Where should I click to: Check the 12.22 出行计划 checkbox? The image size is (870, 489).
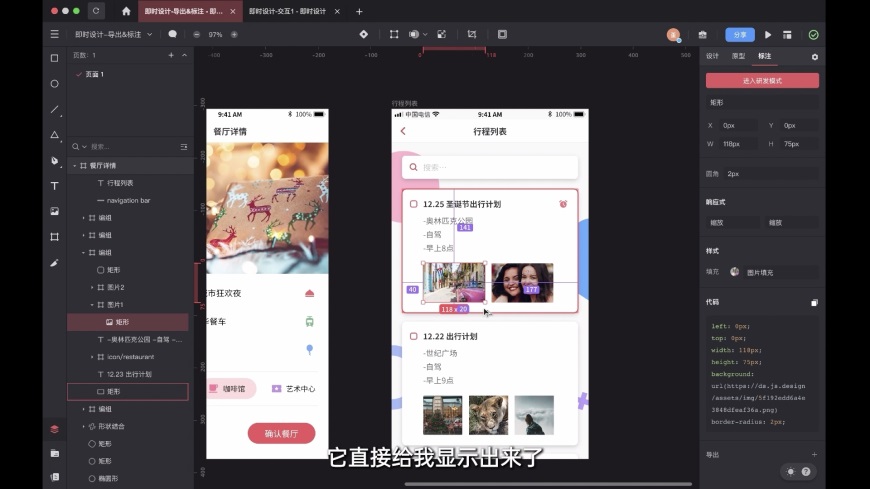[413, 336]
